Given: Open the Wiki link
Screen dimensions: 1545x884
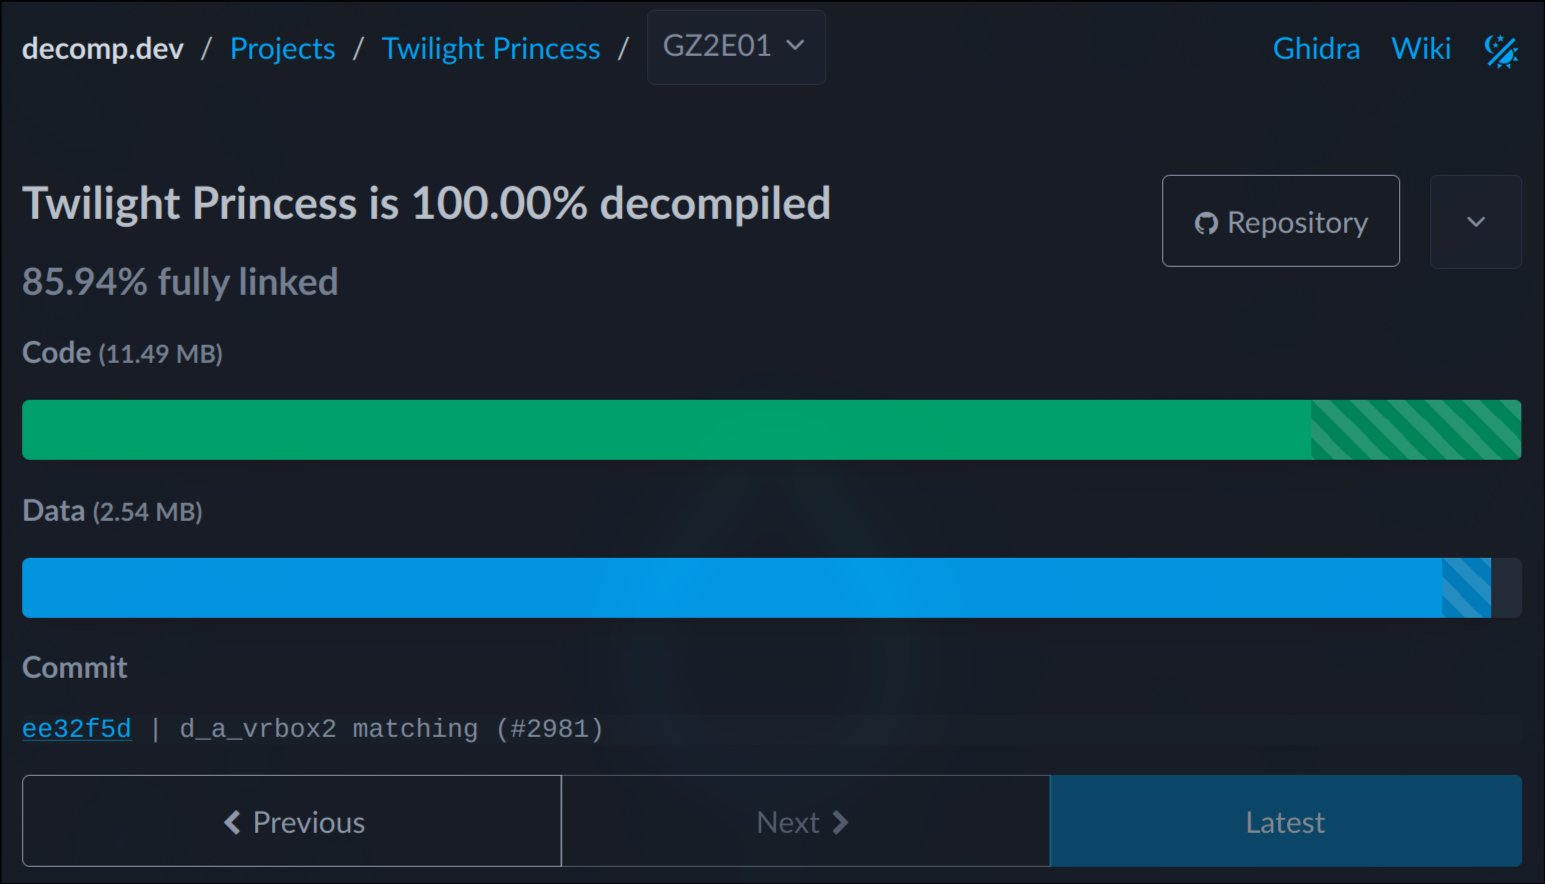Looking at the screenshot, I should (x=1421, y=48).
